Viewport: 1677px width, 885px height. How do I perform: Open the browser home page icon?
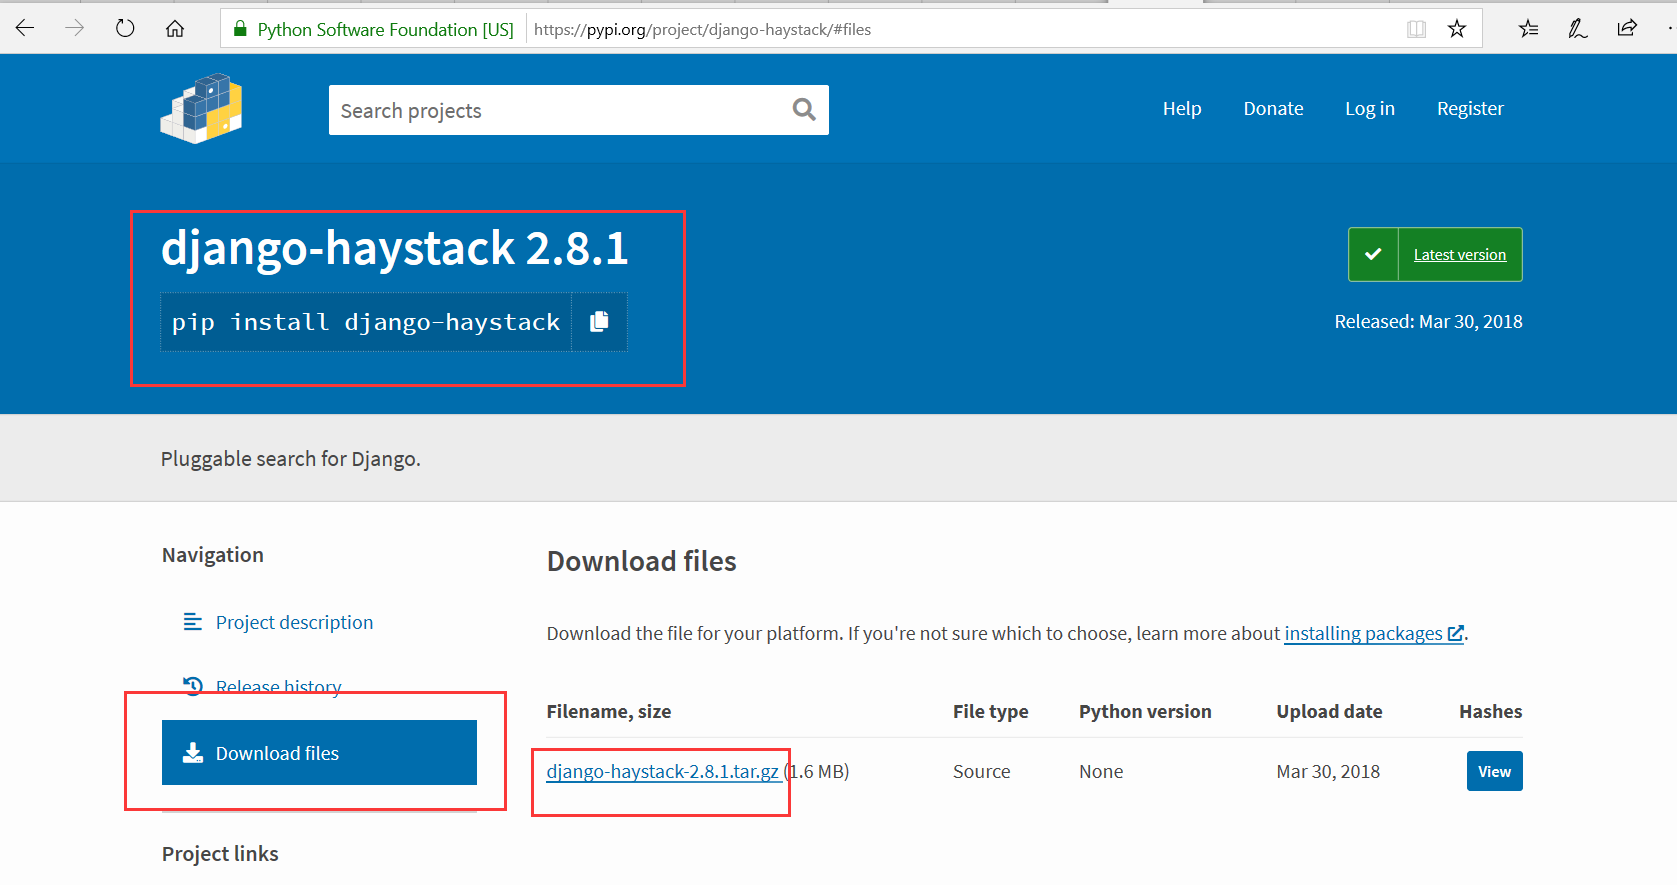(175, 28)
